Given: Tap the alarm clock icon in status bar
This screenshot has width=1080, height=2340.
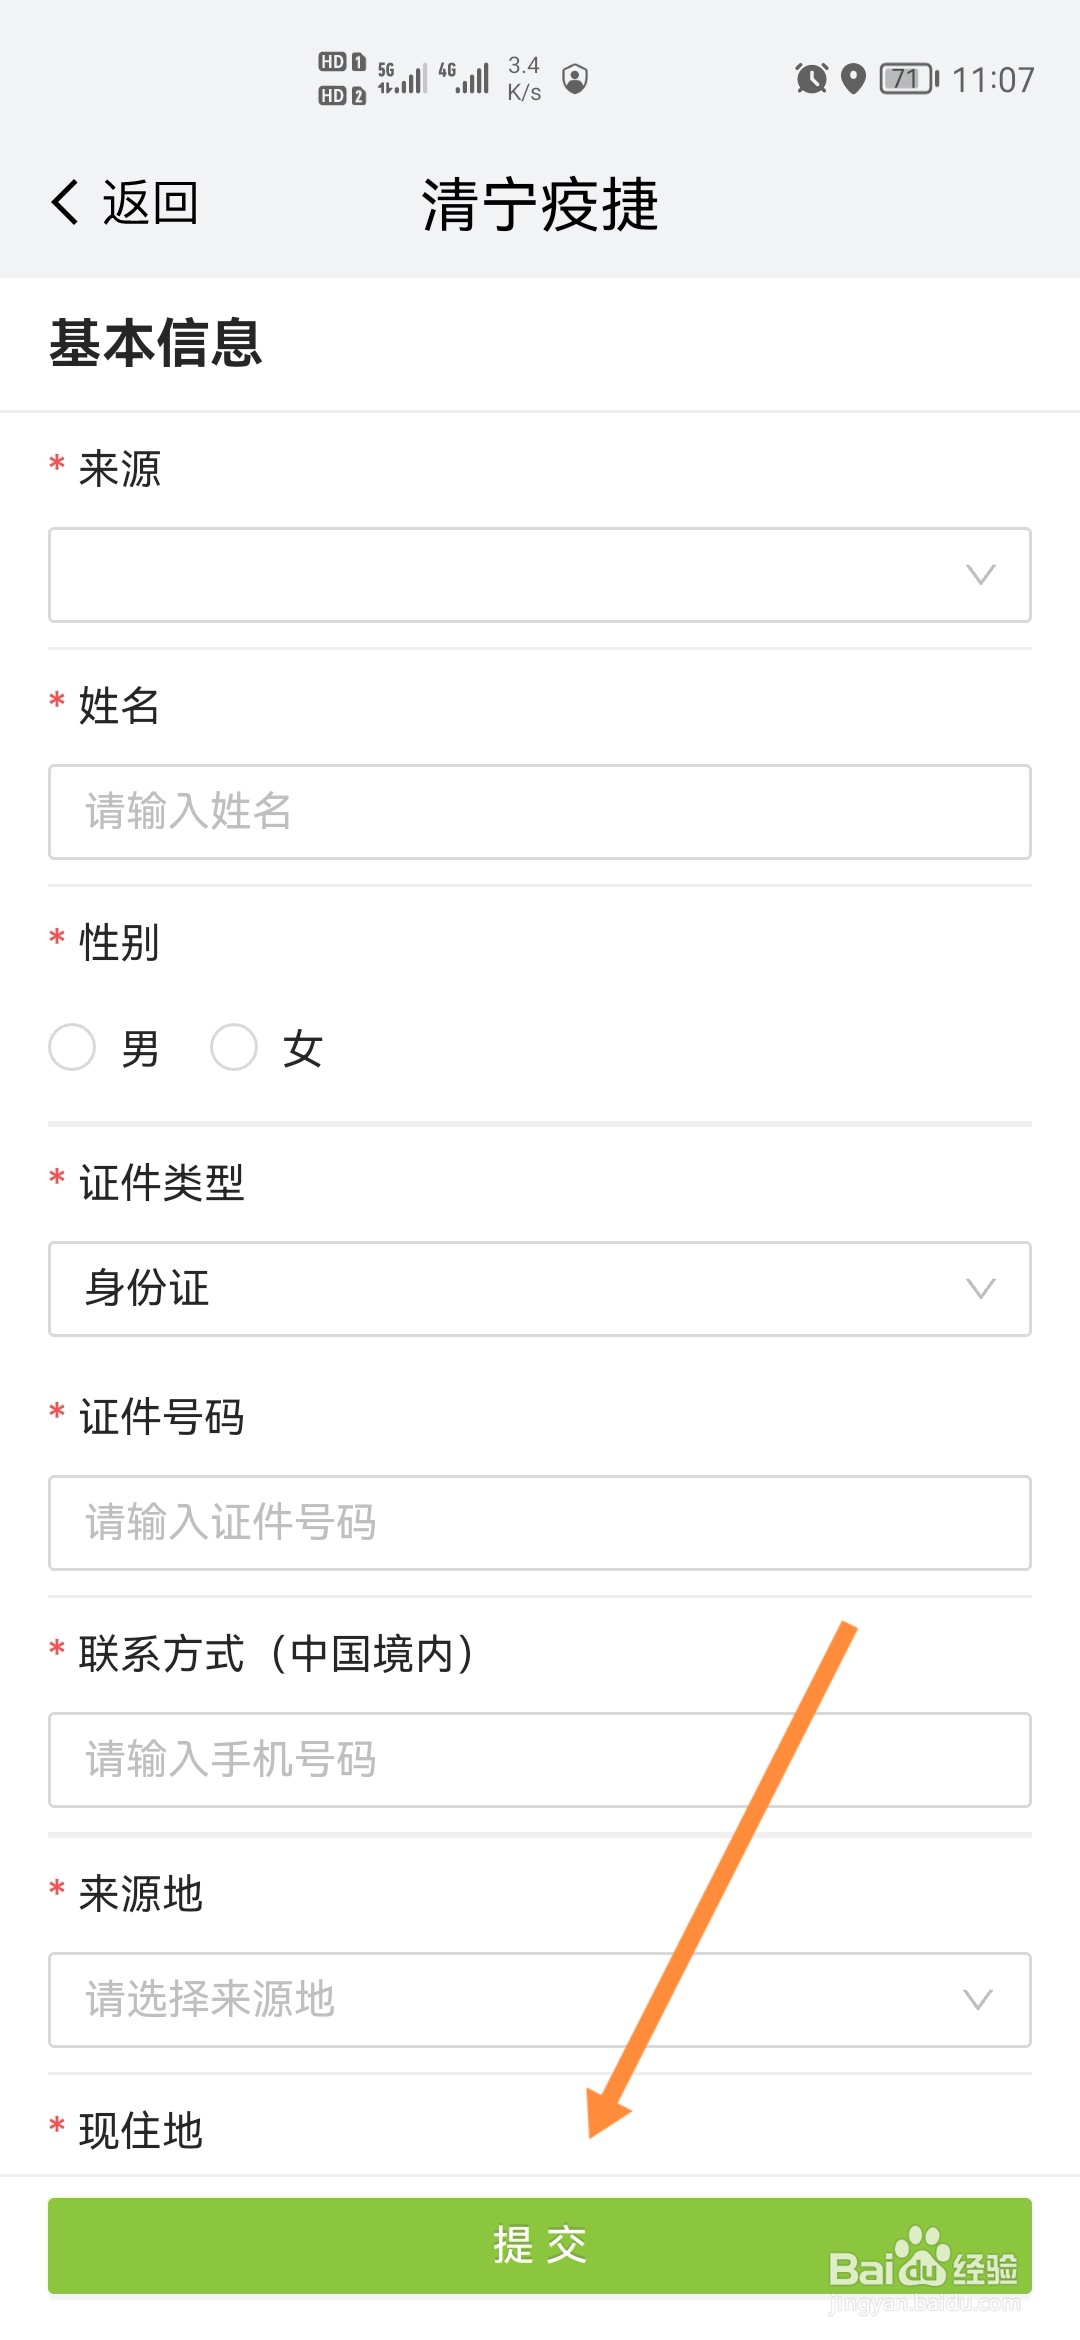Looking at the screenshot, I should pos(810,79).
